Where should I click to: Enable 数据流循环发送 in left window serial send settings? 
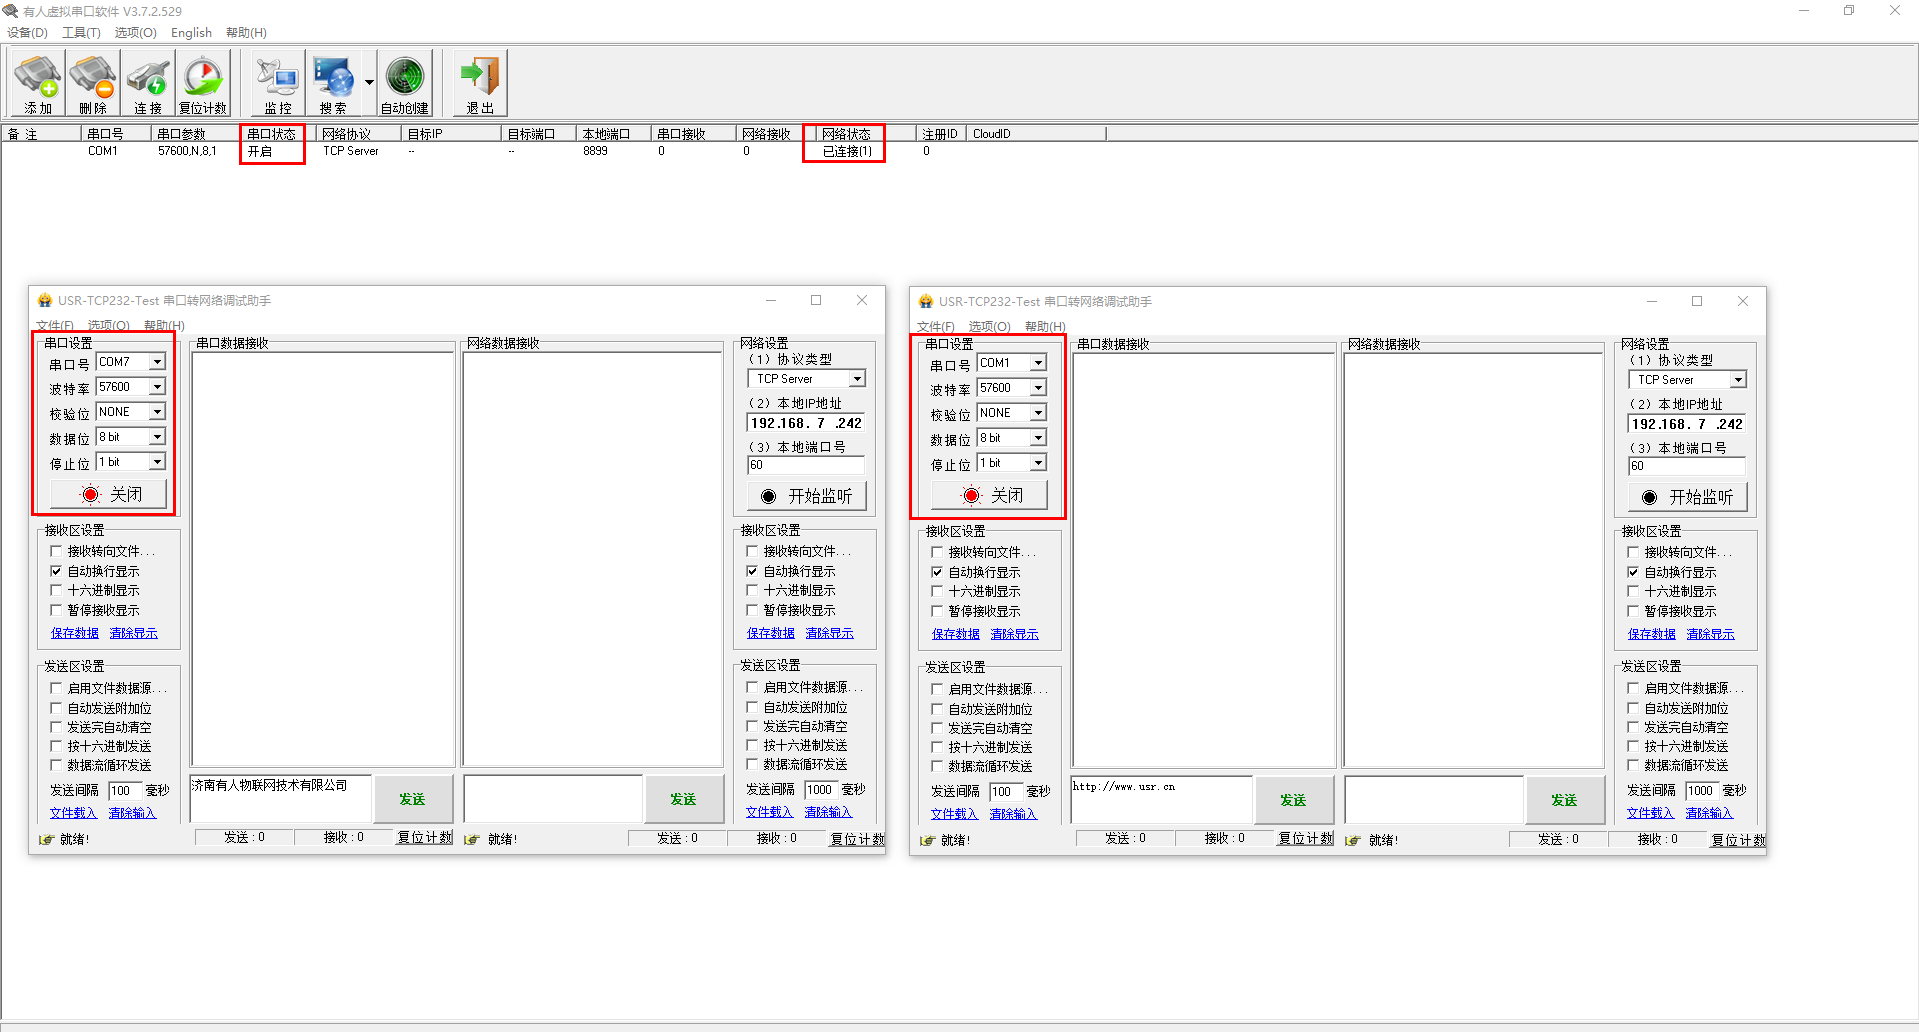57,766
